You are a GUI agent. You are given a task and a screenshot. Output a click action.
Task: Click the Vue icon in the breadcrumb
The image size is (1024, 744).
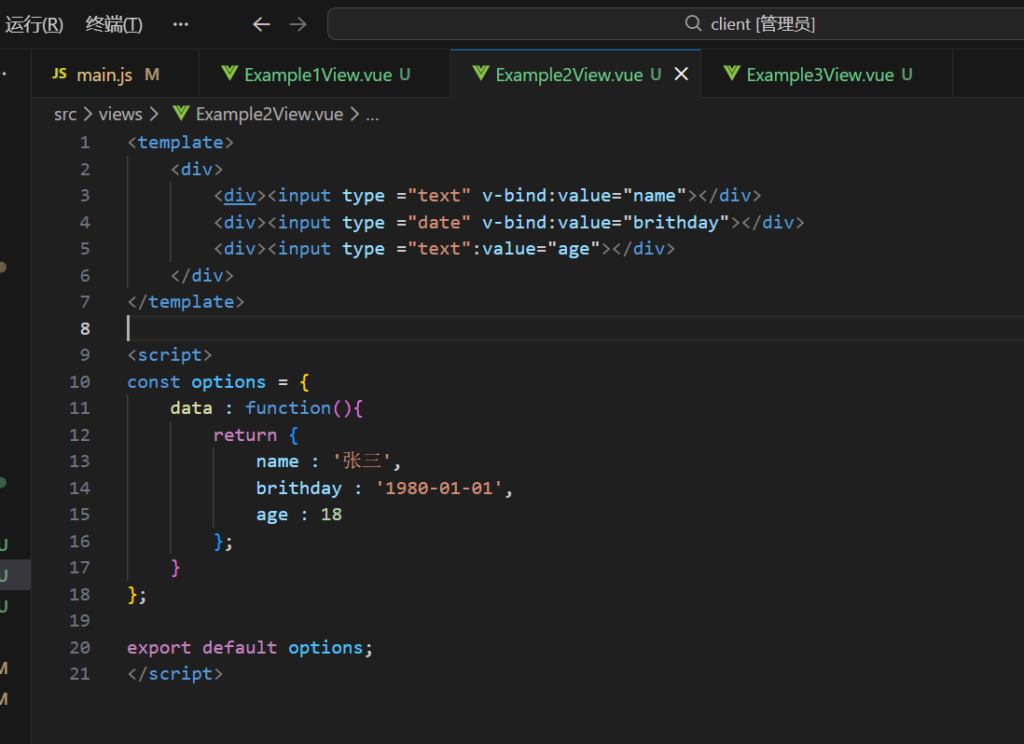(x=181, y=114)
